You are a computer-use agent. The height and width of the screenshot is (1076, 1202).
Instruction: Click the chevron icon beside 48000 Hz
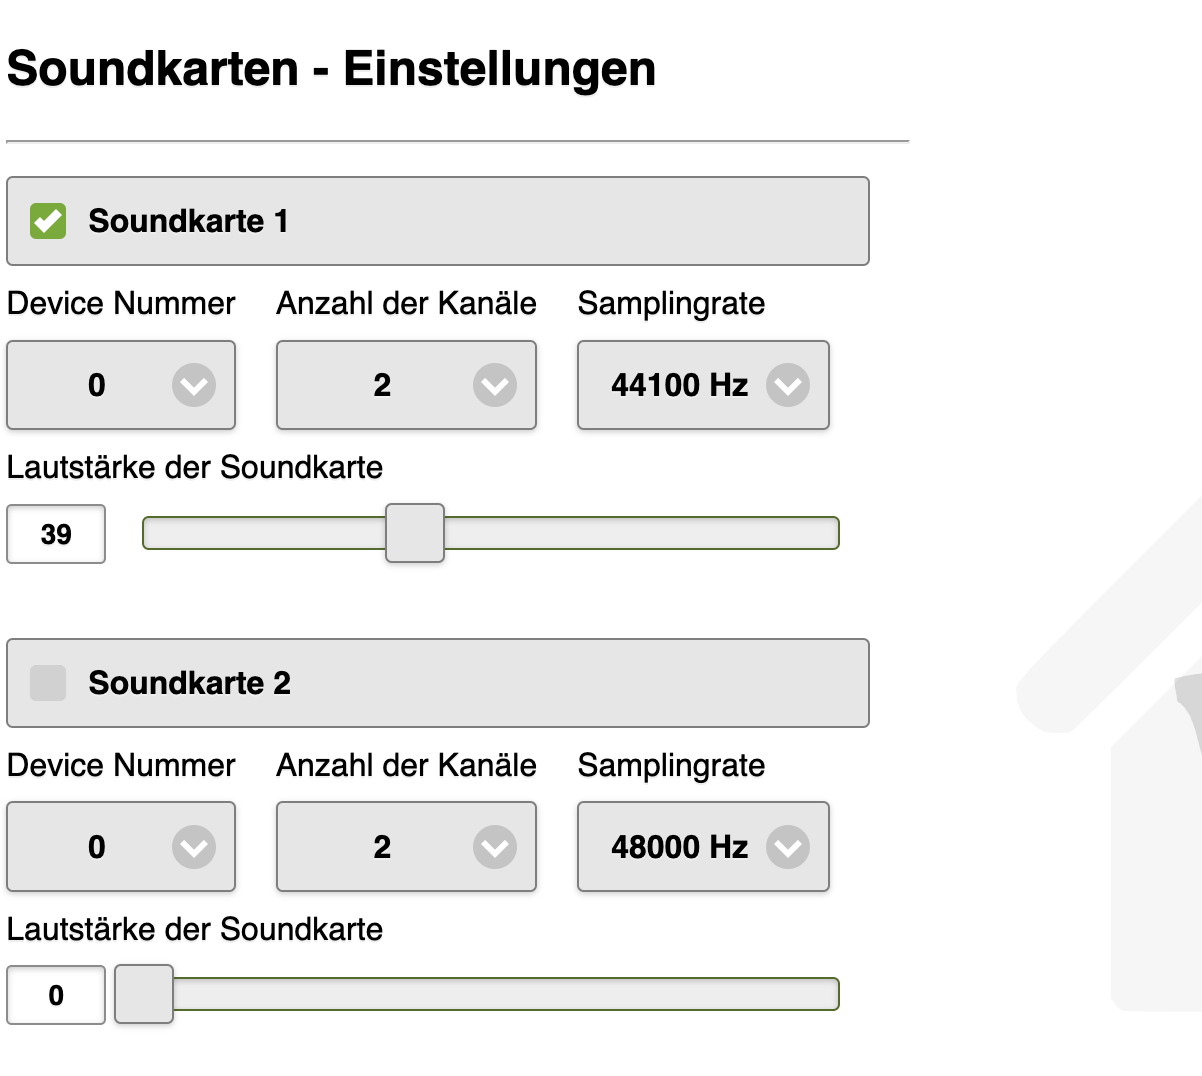click(788, 847)
